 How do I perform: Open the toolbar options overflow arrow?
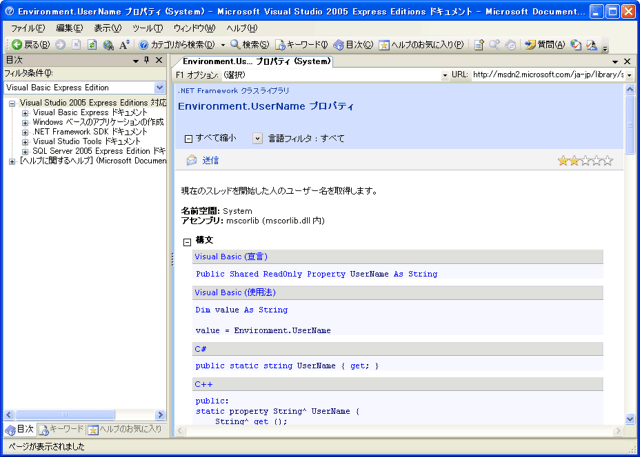[x=605, y=47]
